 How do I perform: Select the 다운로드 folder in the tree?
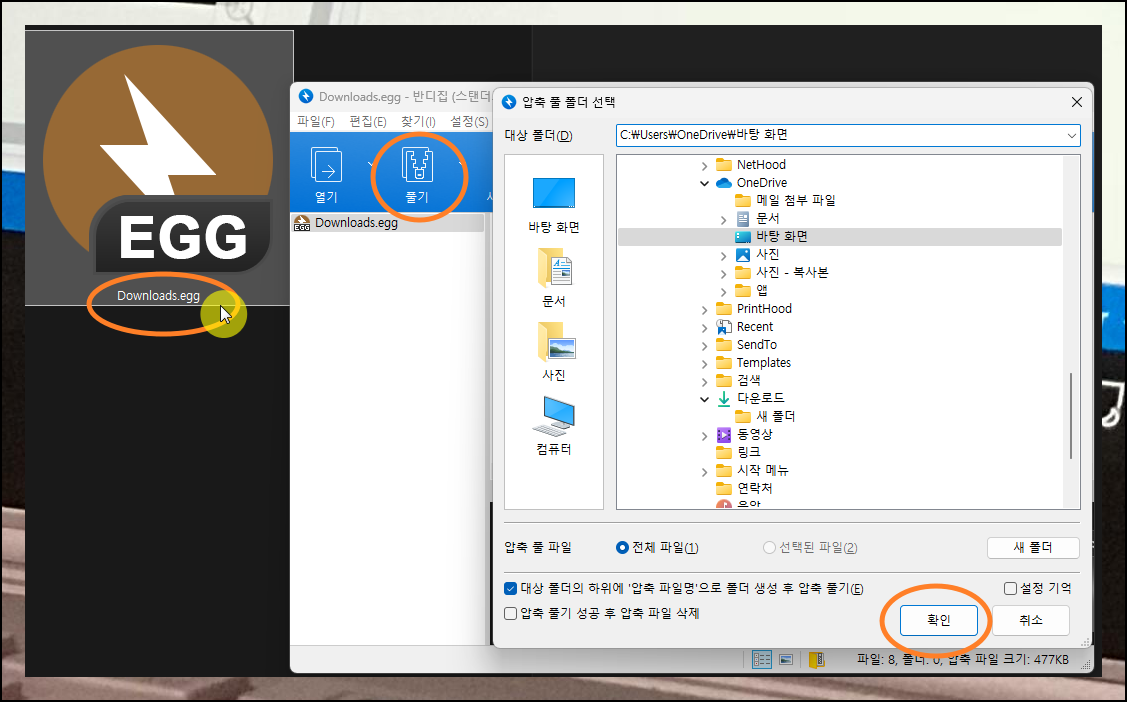751,398
